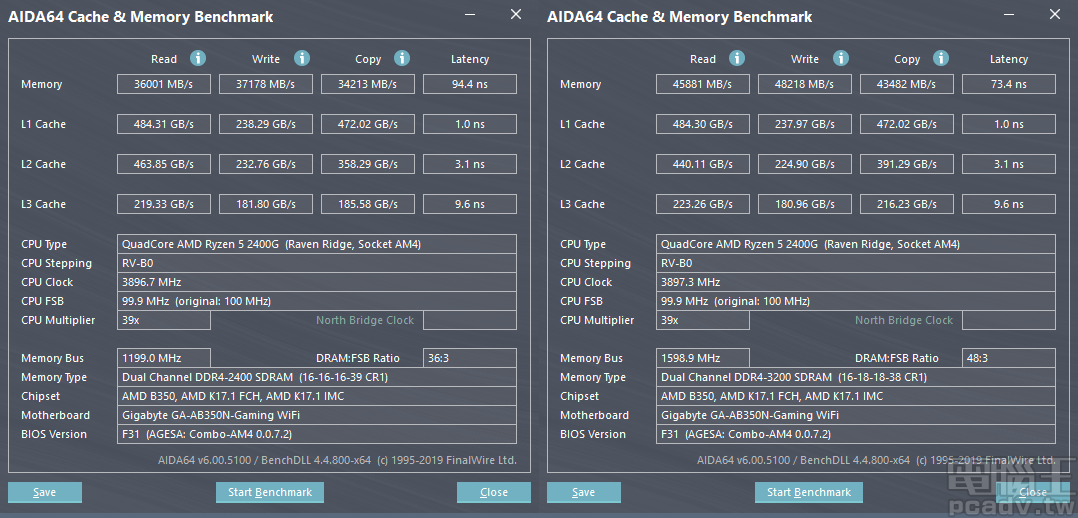Click Close button in left window
The image size is (1078, 518).
pyautogui.click(x=494, y=492)
